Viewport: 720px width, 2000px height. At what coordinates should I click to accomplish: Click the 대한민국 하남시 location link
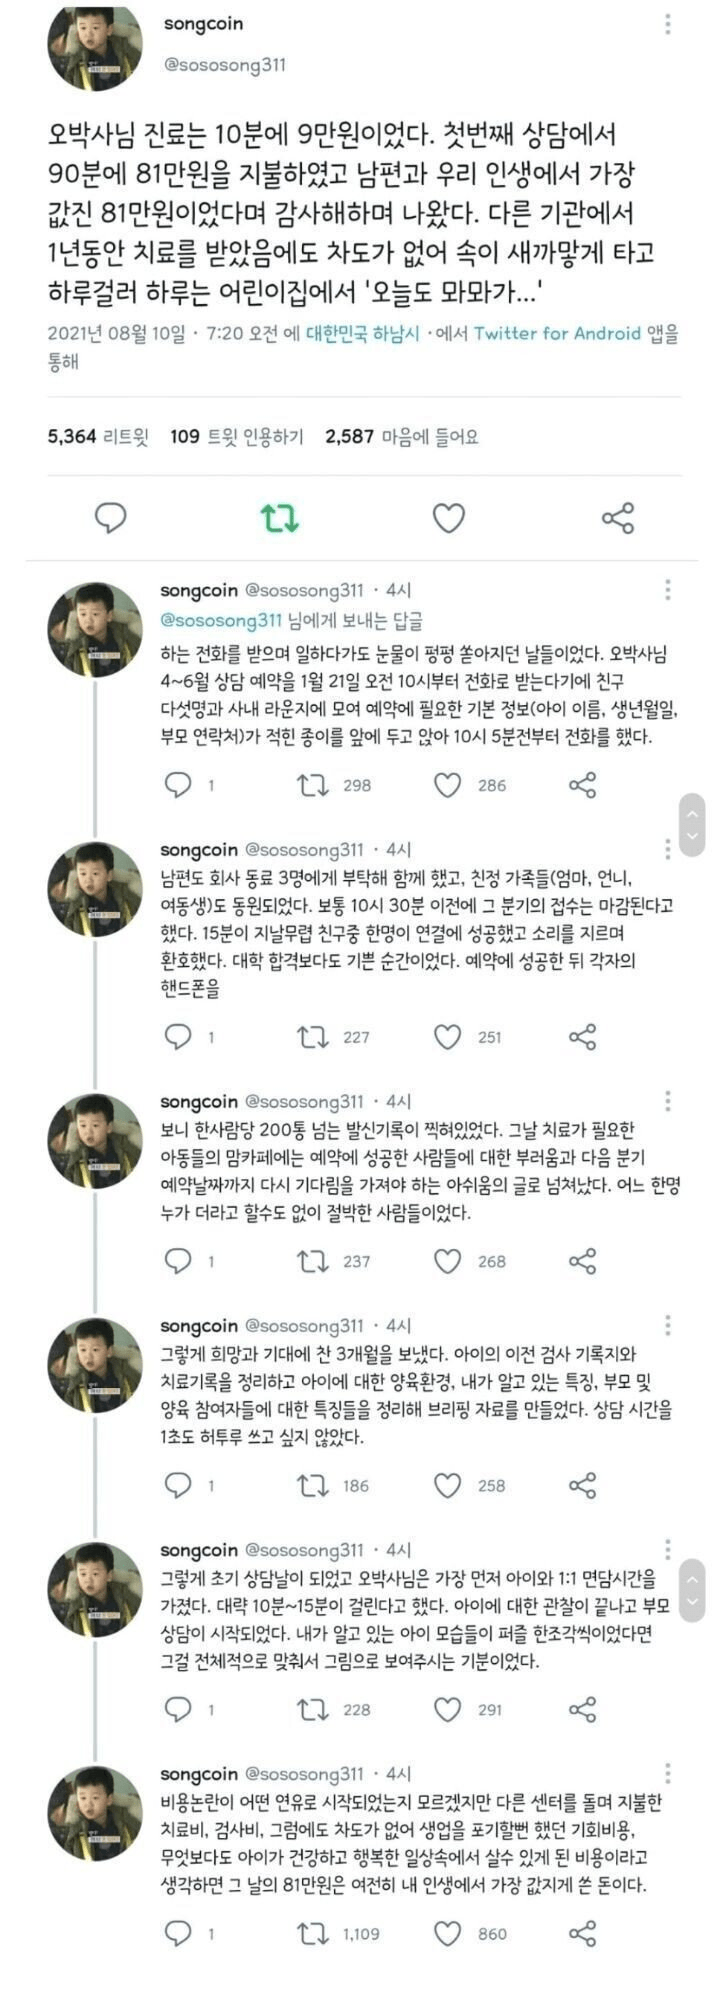click(x=363, y=334)
